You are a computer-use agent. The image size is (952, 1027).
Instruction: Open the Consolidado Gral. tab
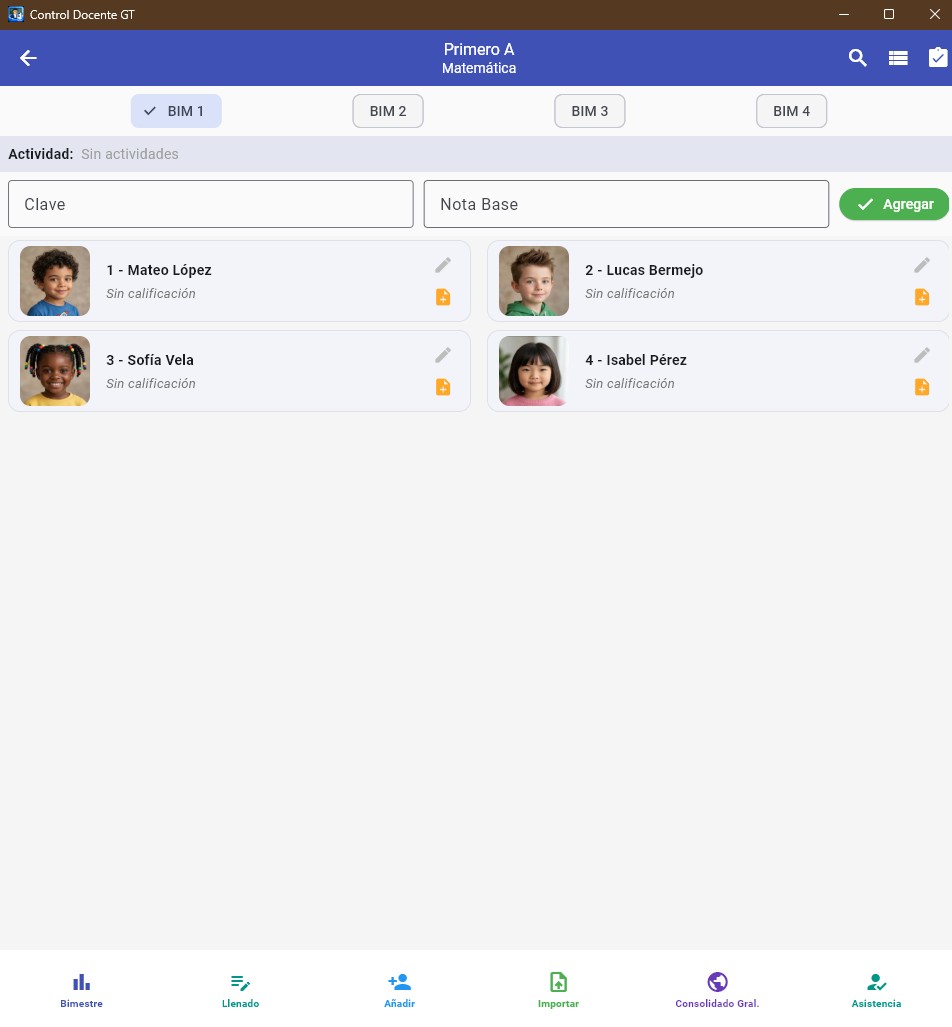(717, 990)
